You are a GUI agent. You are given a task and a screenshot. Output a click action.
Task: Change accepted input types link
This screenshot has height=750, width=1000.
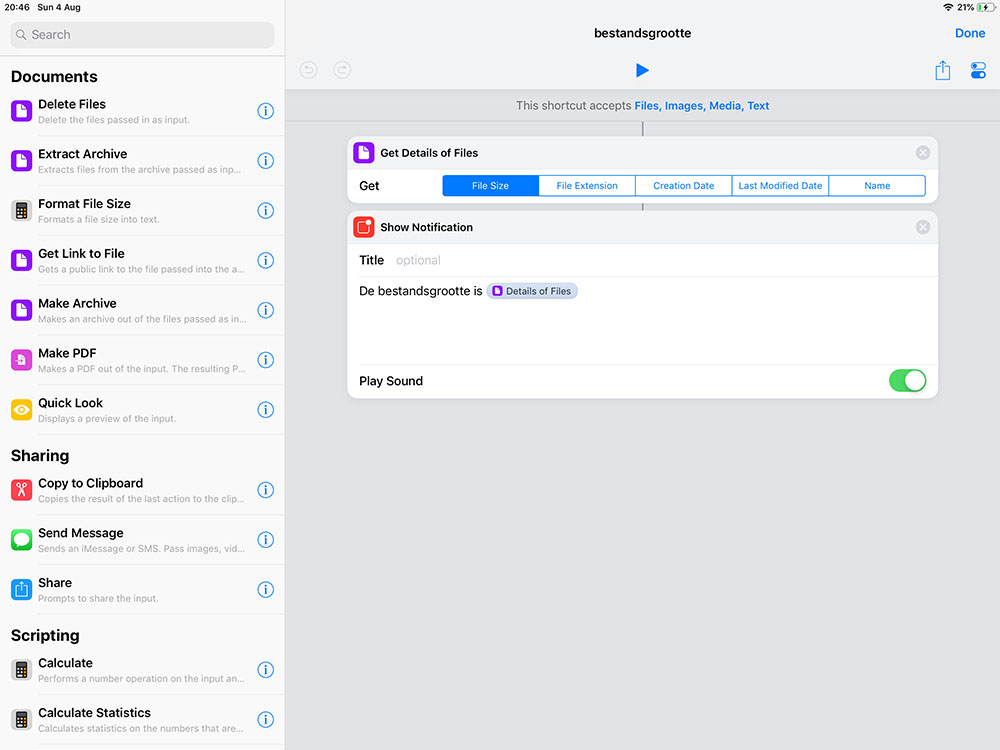pos(701,106)
